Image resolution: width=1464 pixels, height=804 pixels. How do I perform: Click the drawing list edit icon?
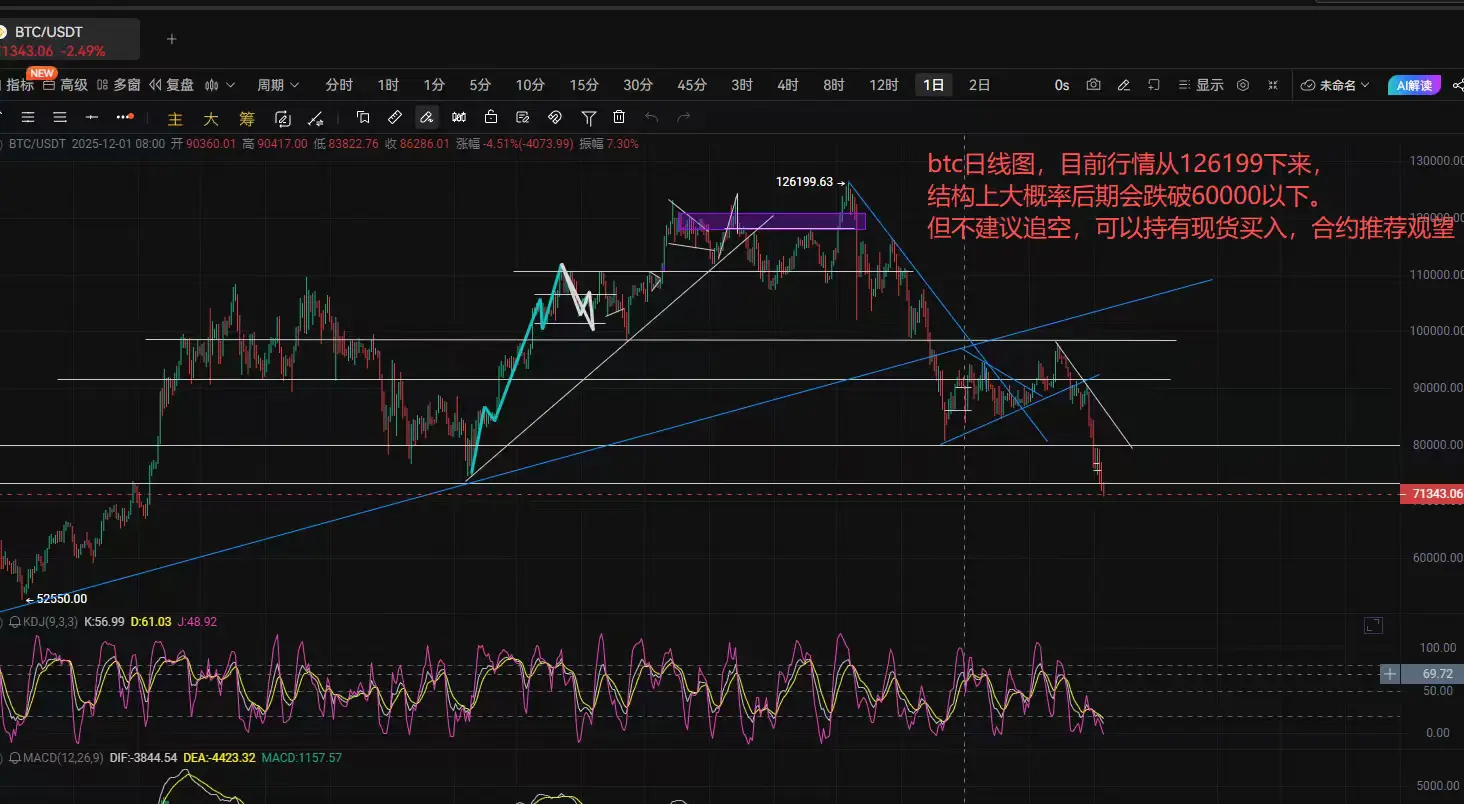523,117
